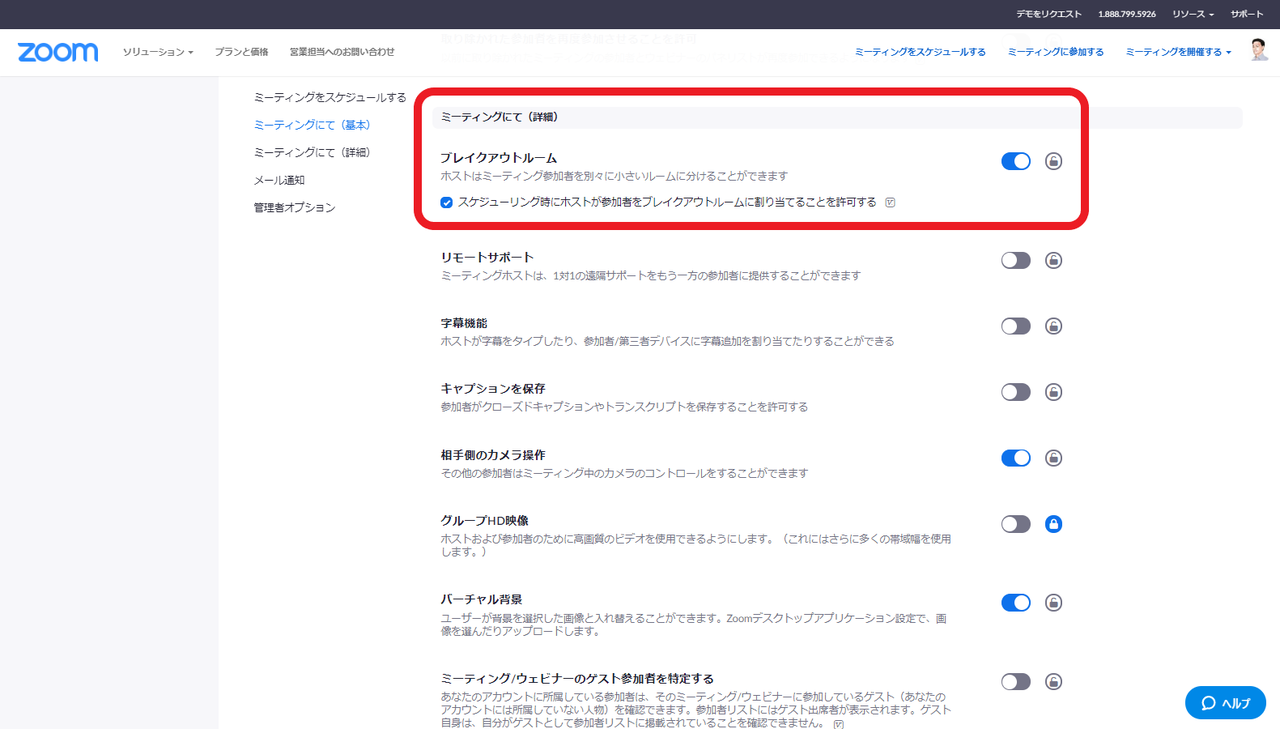Turn off ブレイクアウトルーム toggle
Image resolution: width=1280 pixels, height=729 pixels.
(1016, 161)
